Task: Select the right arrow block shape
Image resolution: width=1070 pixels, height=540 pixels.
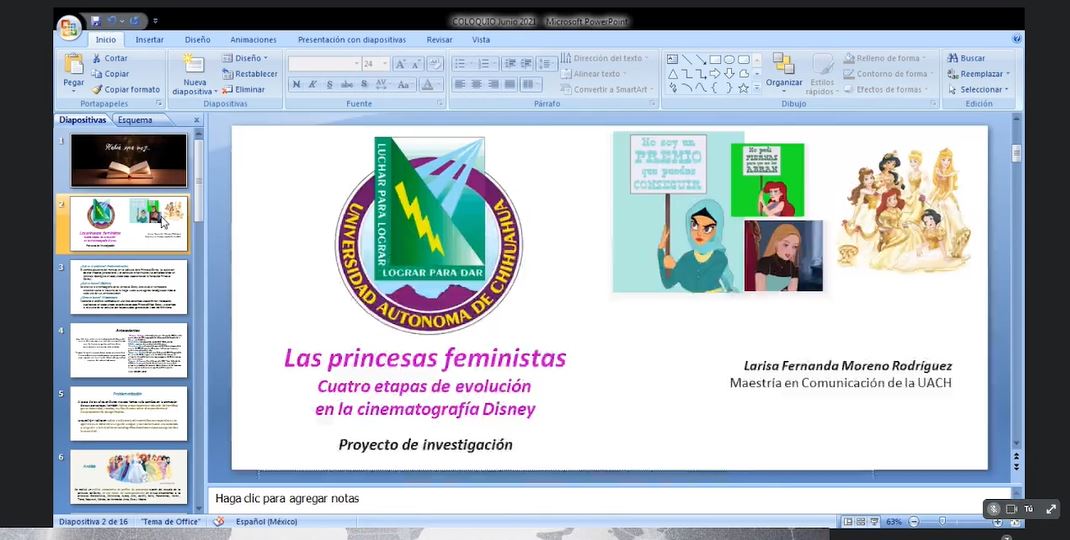Action: click(x=714, y=74)
